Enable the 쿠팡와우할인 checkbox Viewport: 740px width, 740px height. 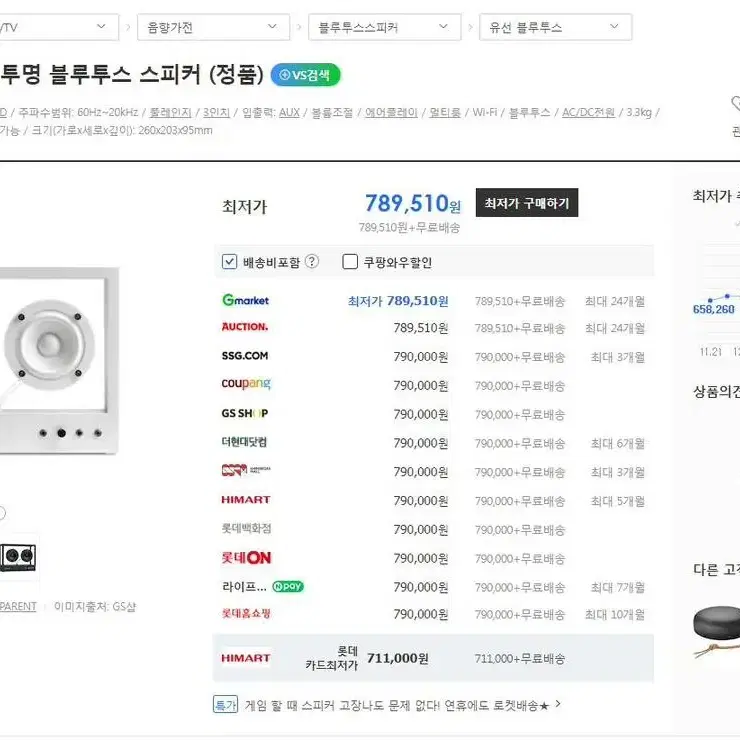click(350, 261)
